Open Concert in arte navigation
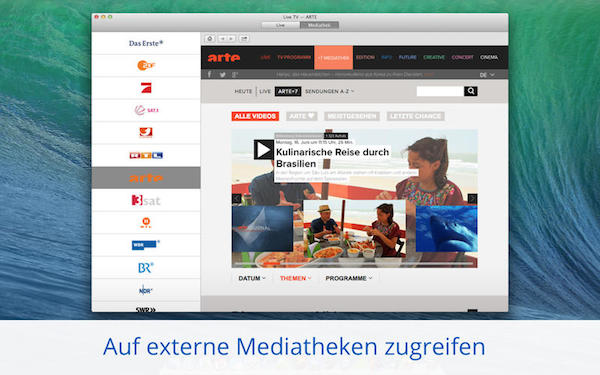Viewport: 600px width, 375px height. coord(462,57)
